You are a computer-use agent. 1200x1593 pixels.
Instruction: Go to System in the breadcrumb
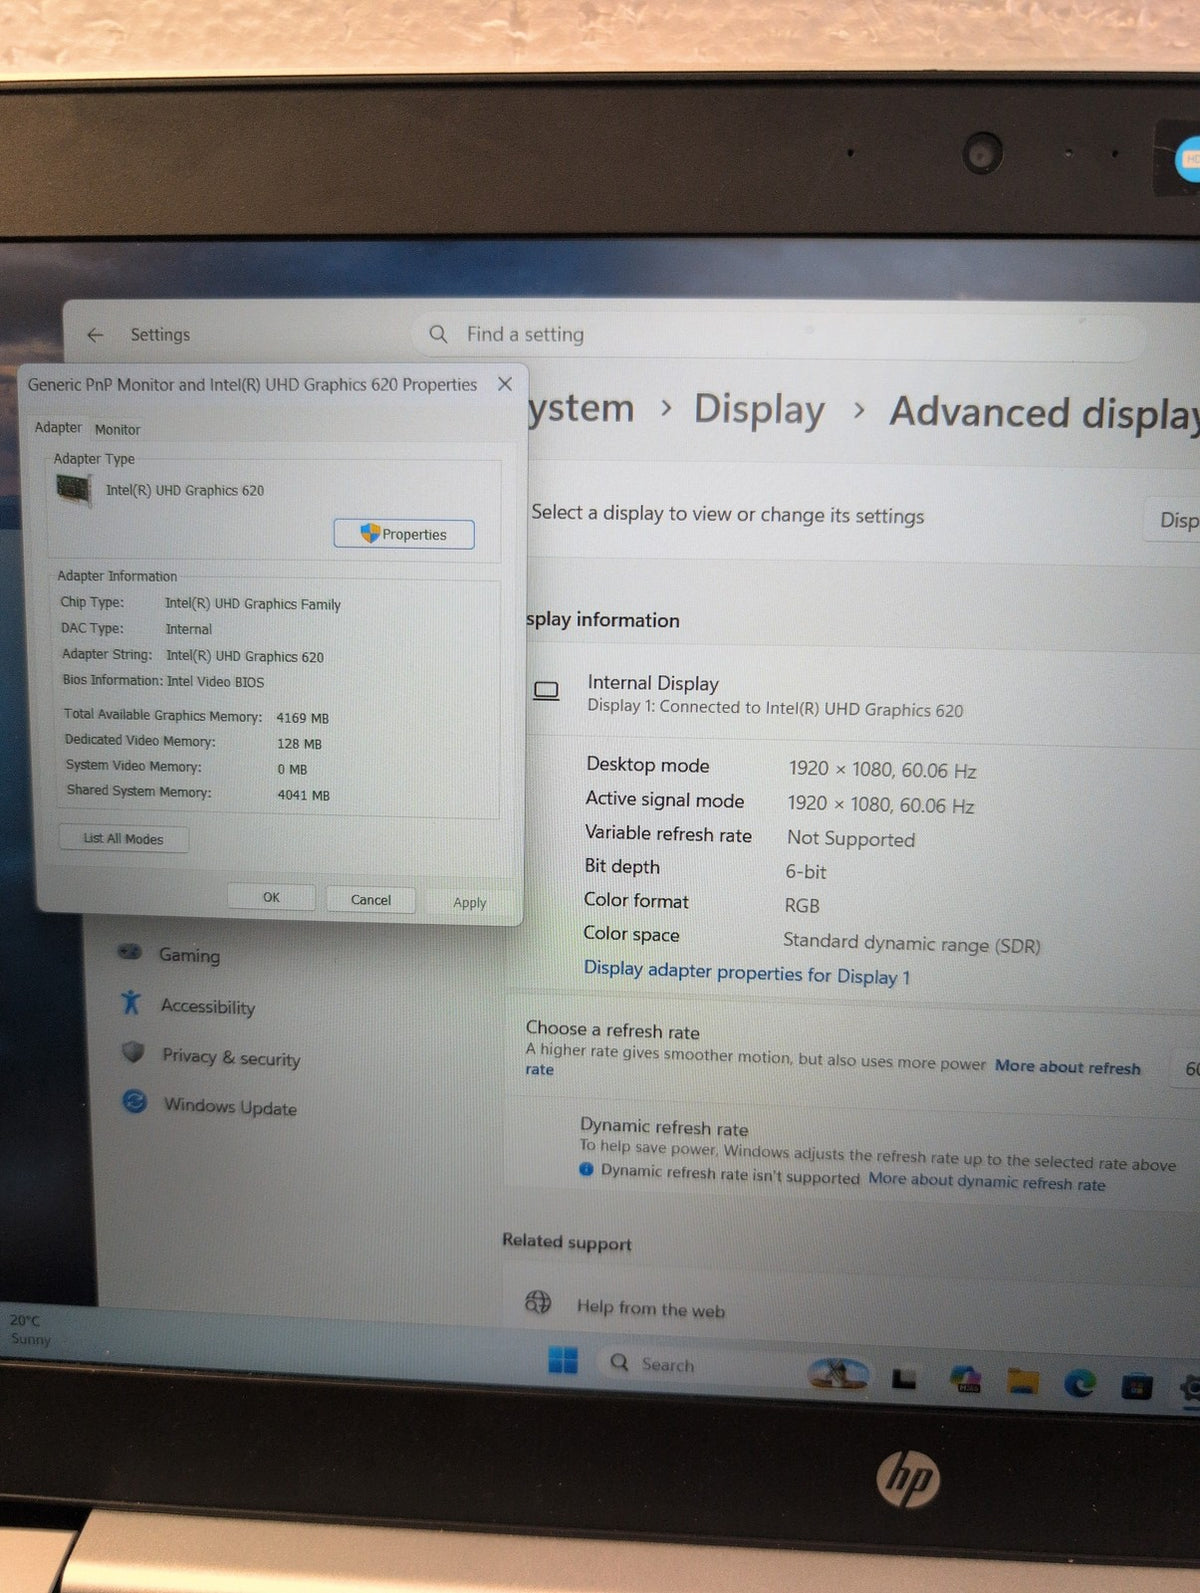pyautogui.click(x=581, y=407)
